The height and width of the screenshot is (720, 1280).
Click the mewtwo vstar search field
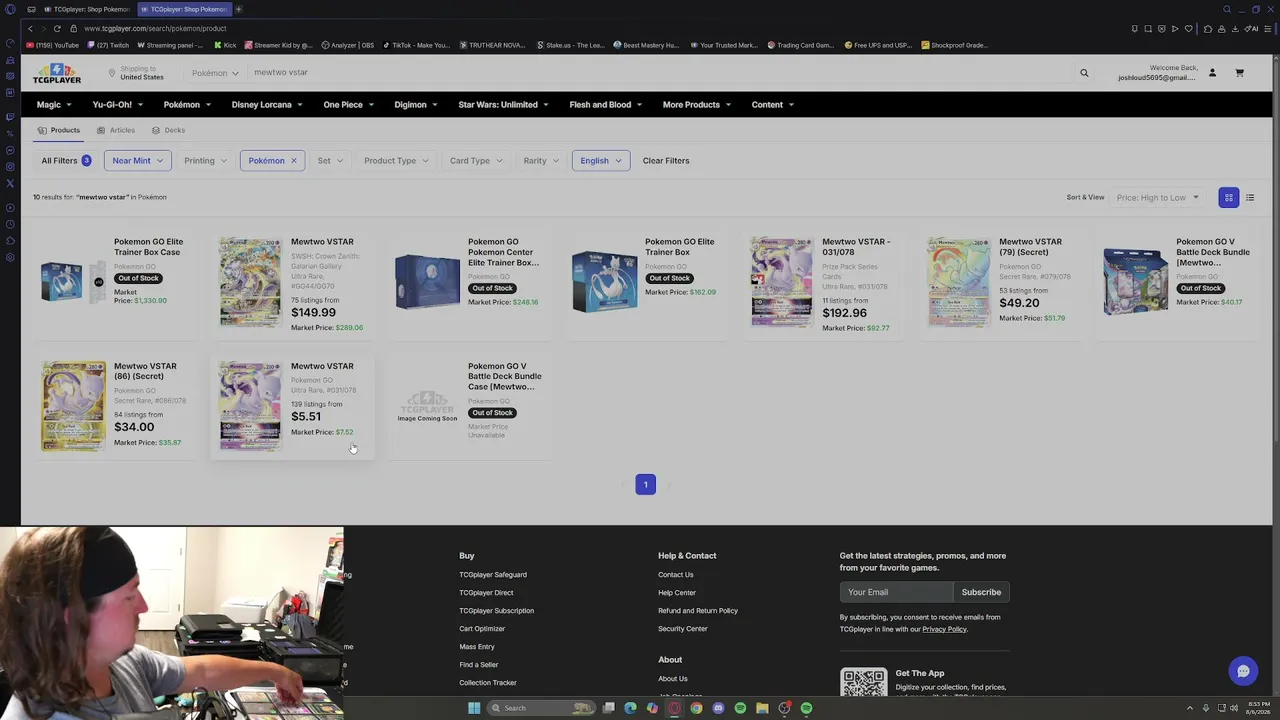(x=660, y=72)
